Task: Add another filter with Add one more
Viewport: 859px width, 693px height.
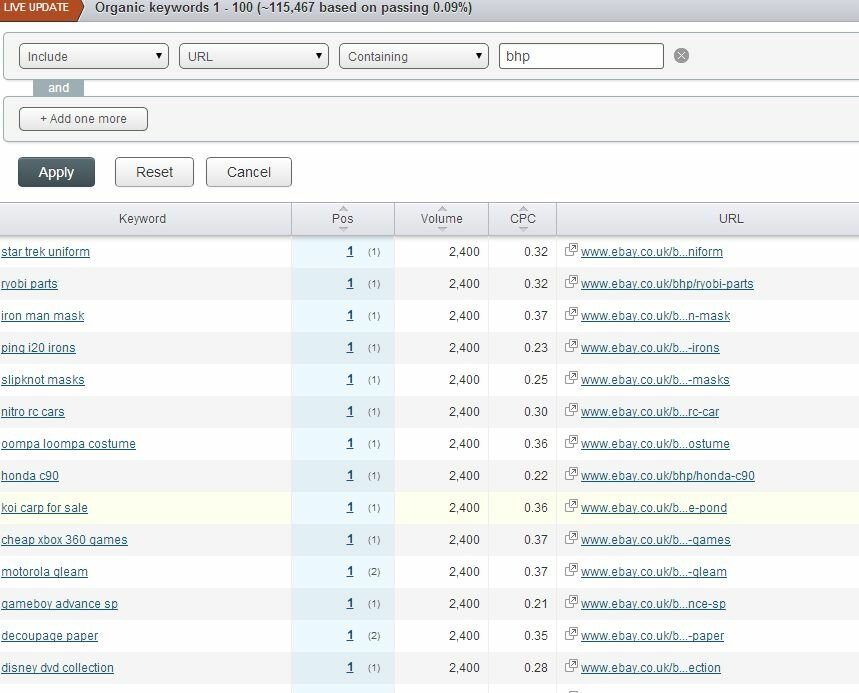Action: click(83, 119)
